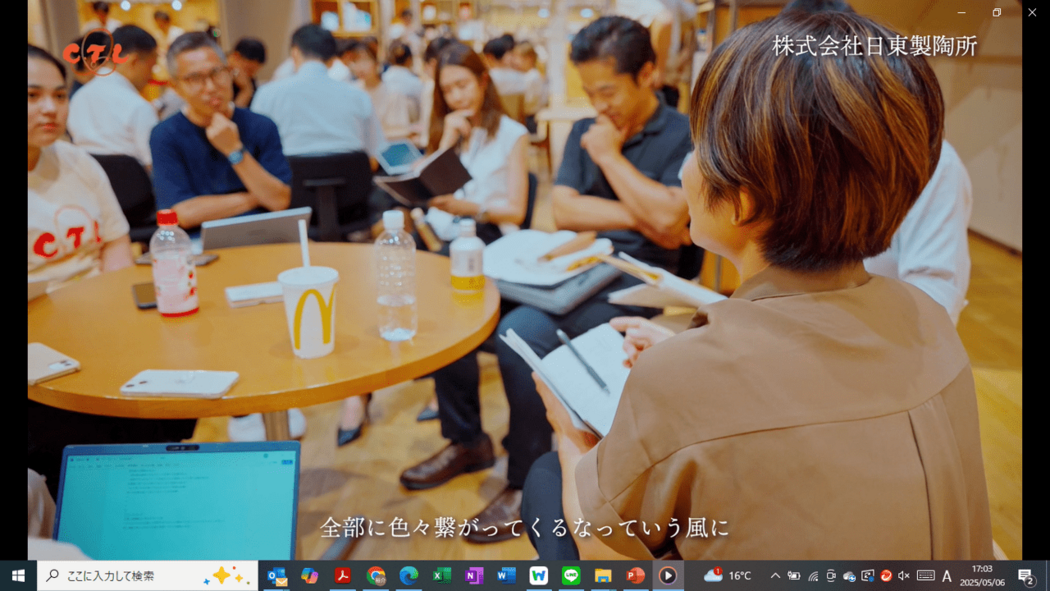
Task: Open PowerPoint from the taskbar
Action: 635,576
